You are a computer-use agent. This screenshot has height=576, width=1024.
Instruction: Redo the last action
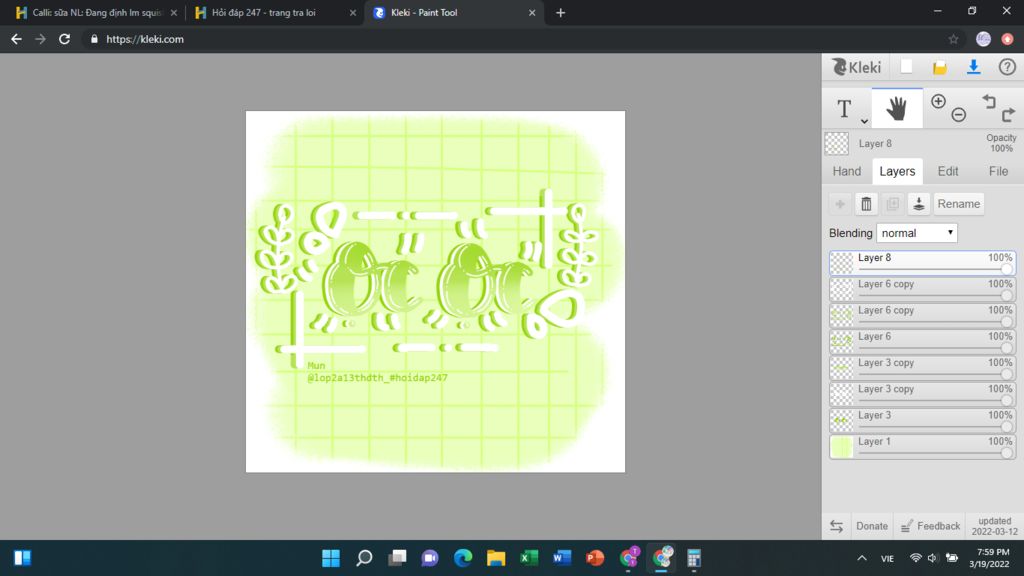[1008, 115]
